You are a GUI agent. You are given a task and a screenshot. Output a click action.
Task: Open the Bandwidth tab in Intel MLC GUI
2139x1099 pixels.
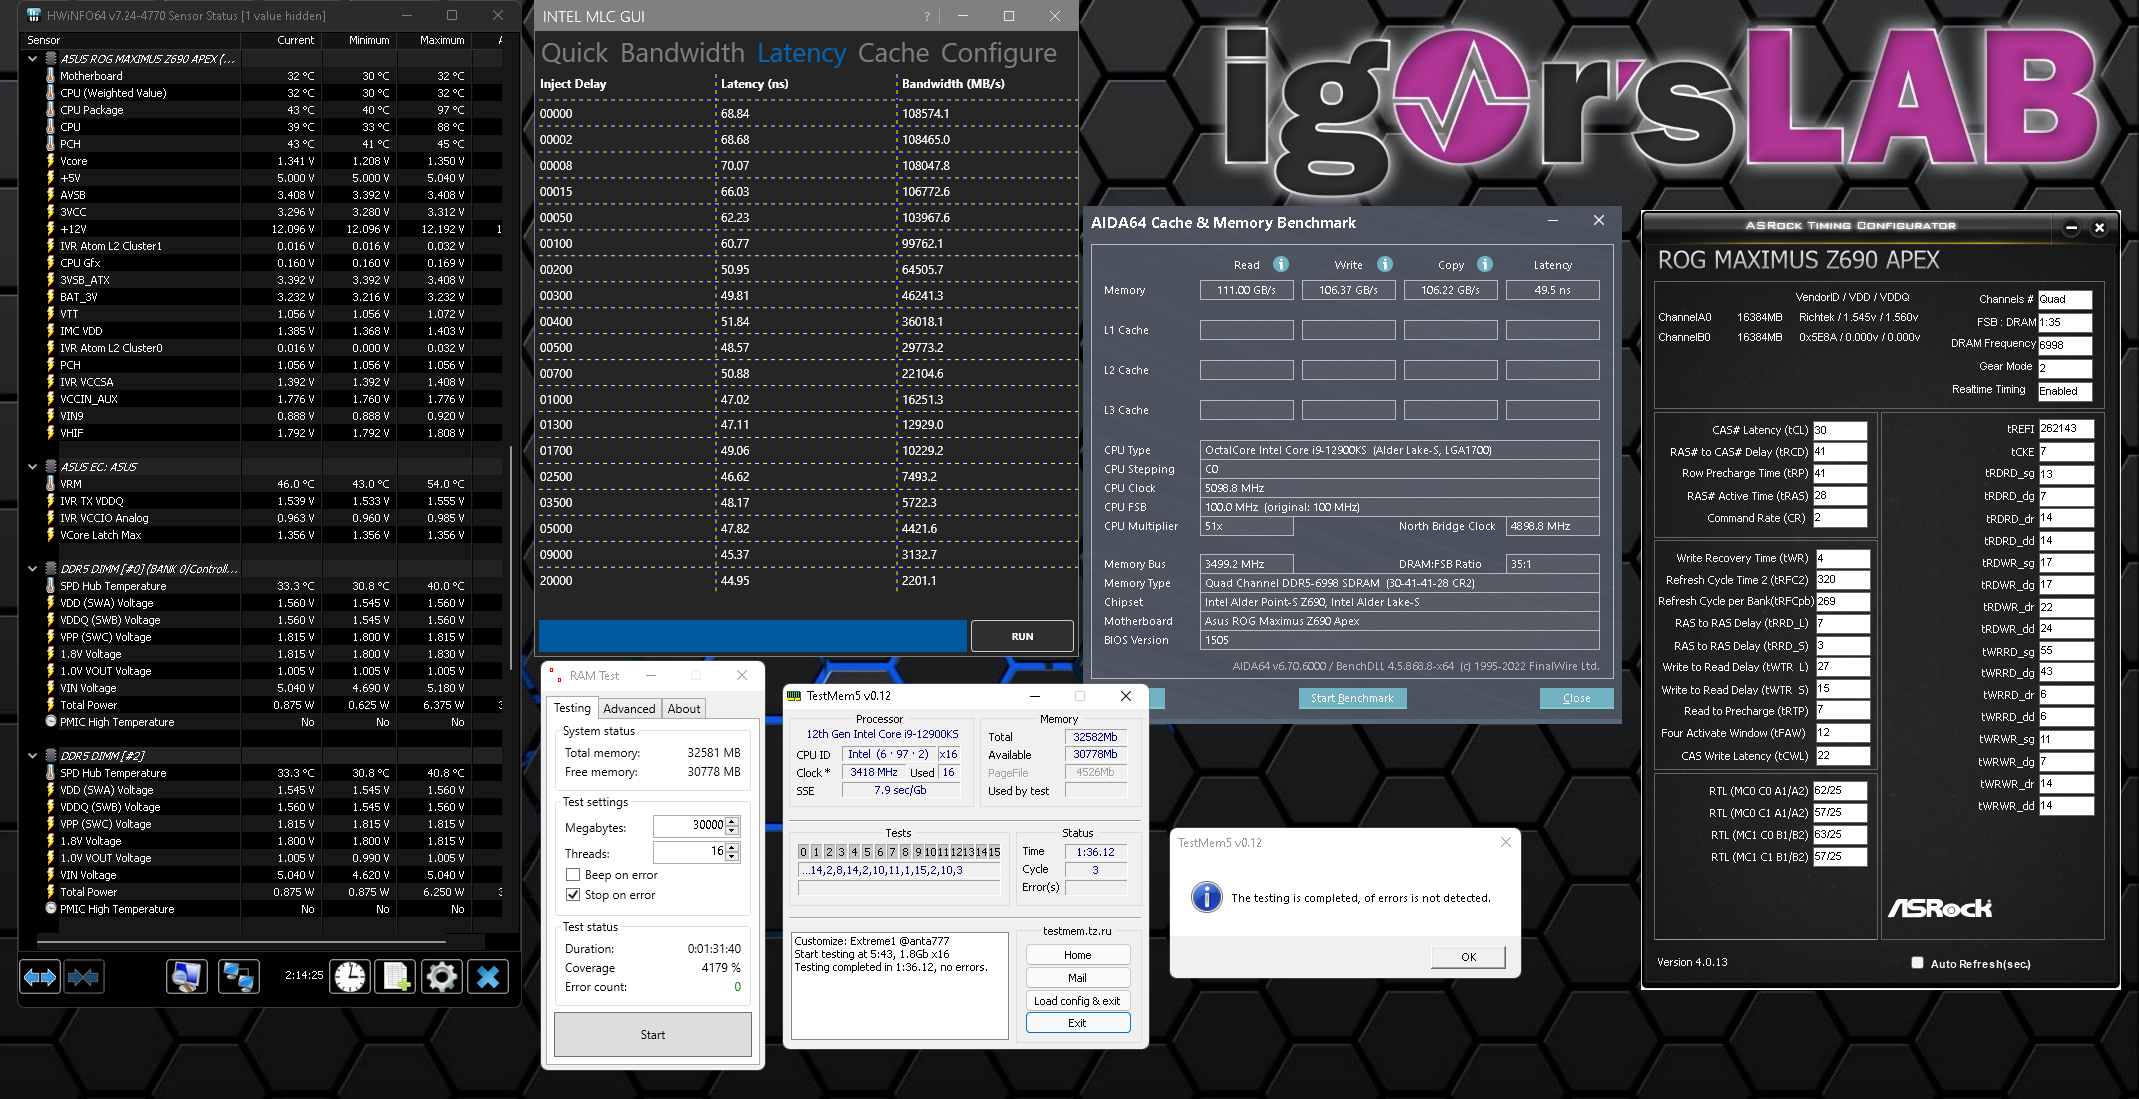tap(682, 53)
